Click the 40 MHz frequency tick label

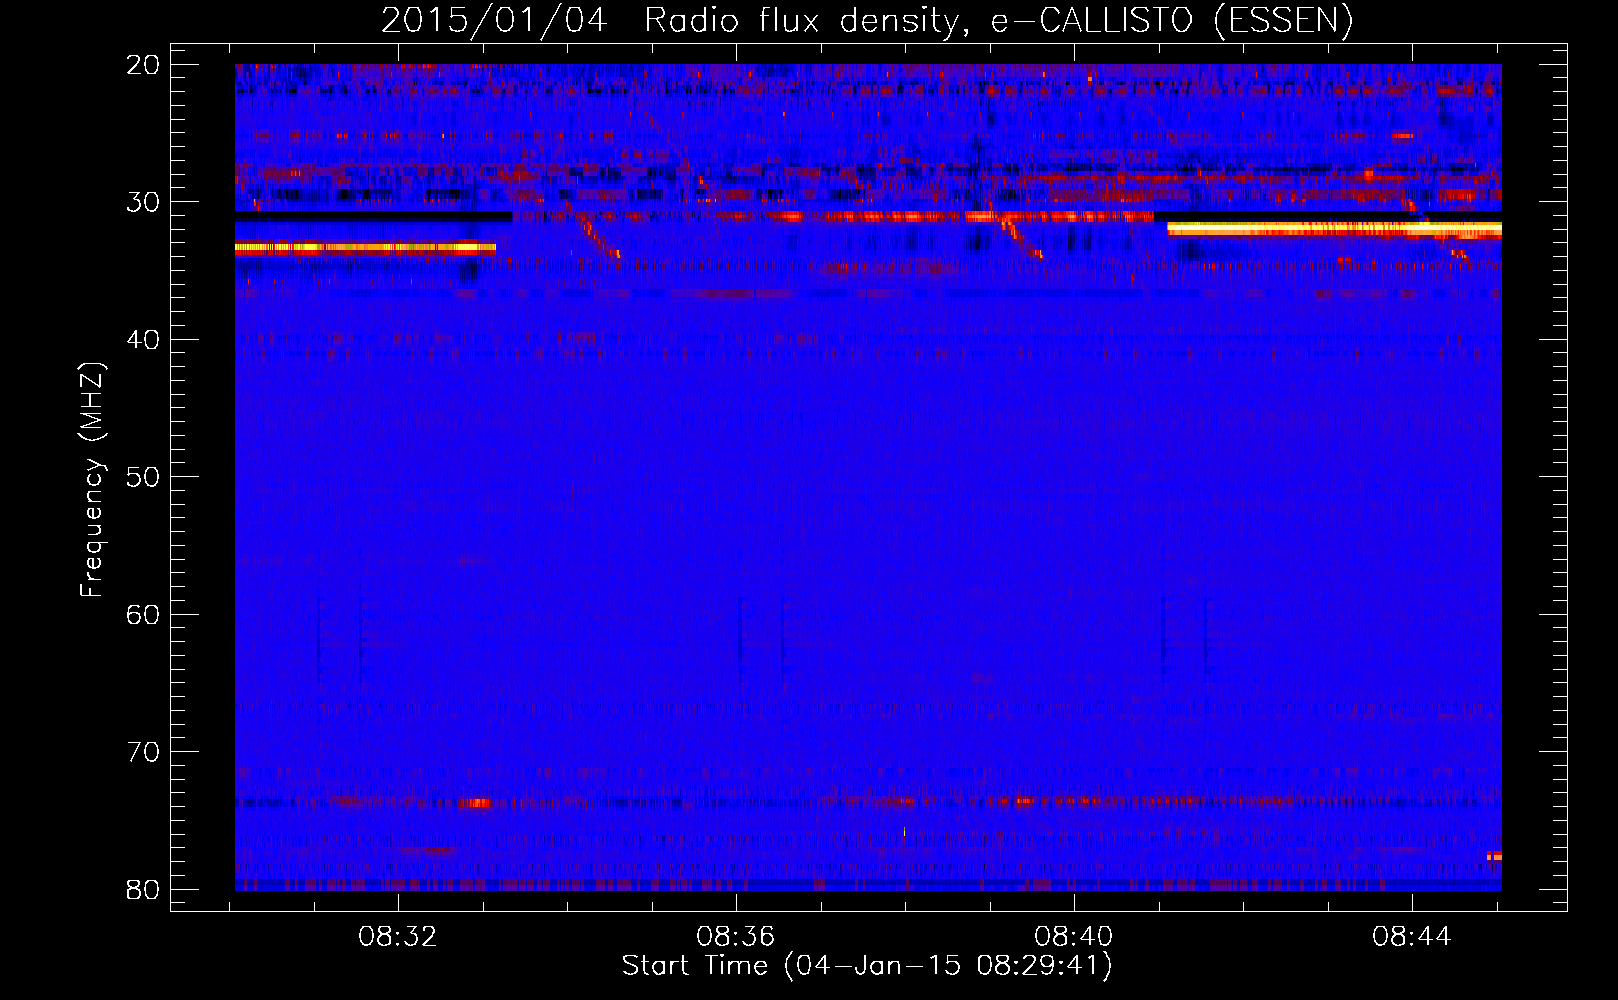tap(143, 340)
